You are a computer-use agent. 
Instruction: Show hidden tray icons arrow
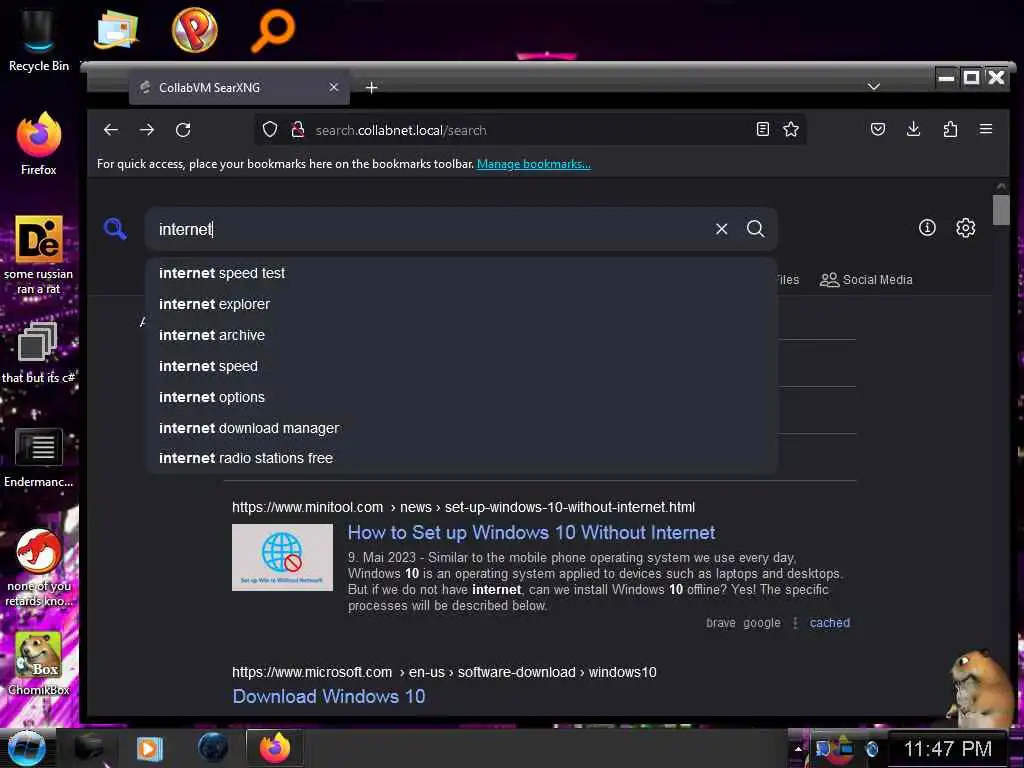click(797, 749)
